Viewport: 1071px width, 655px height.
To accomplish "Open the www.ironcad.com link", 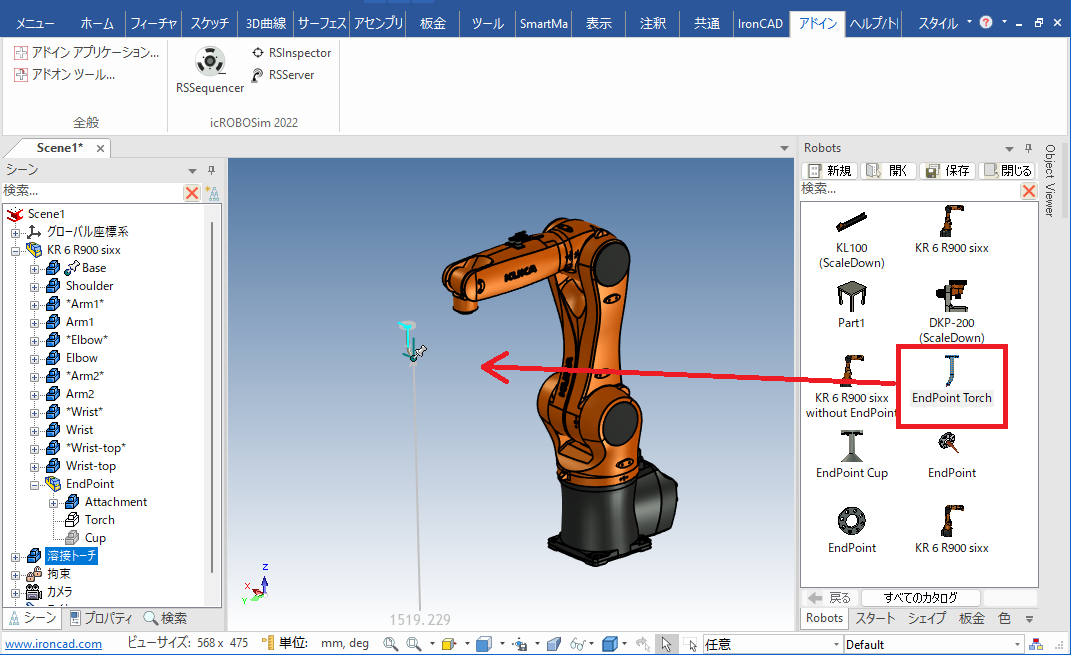I will tap(54, 644).
